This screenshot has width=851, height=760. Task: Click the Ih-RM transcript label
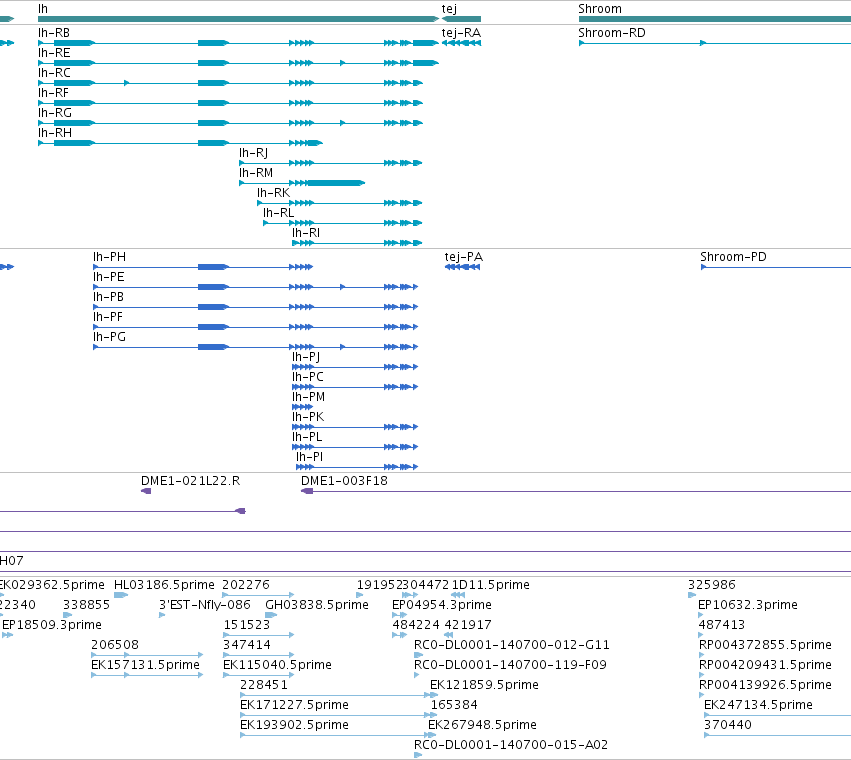pos(256,173)
